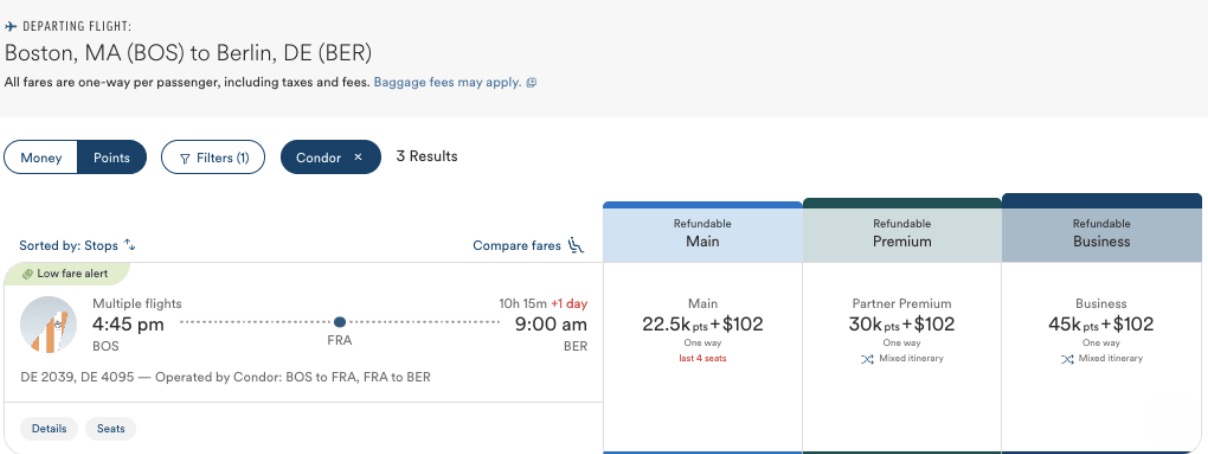
Task: Remove the Condor filter with the X
Action: (358, 157)
